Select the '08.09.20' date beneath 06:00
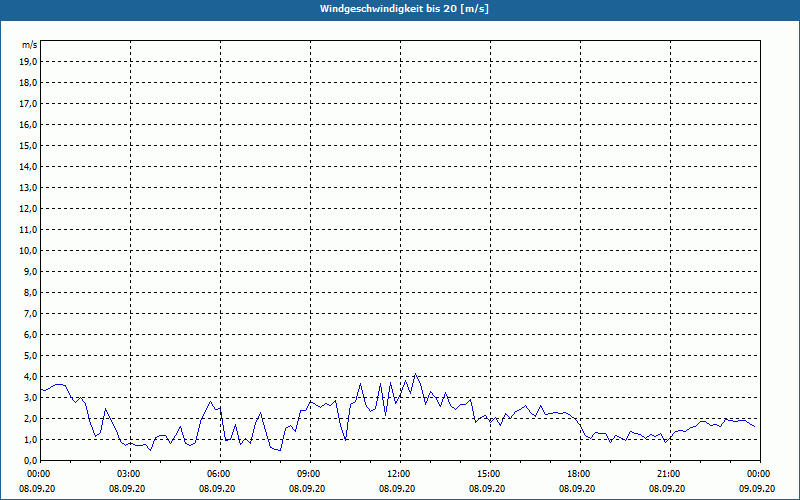Viewport: 800px width, 500px height. click(x=217, y=489)
